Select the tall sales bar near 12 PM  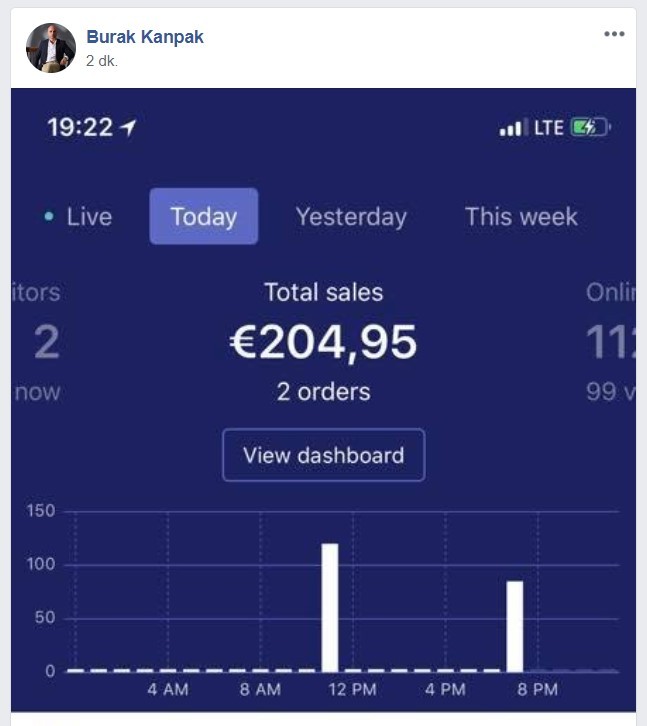330,607
